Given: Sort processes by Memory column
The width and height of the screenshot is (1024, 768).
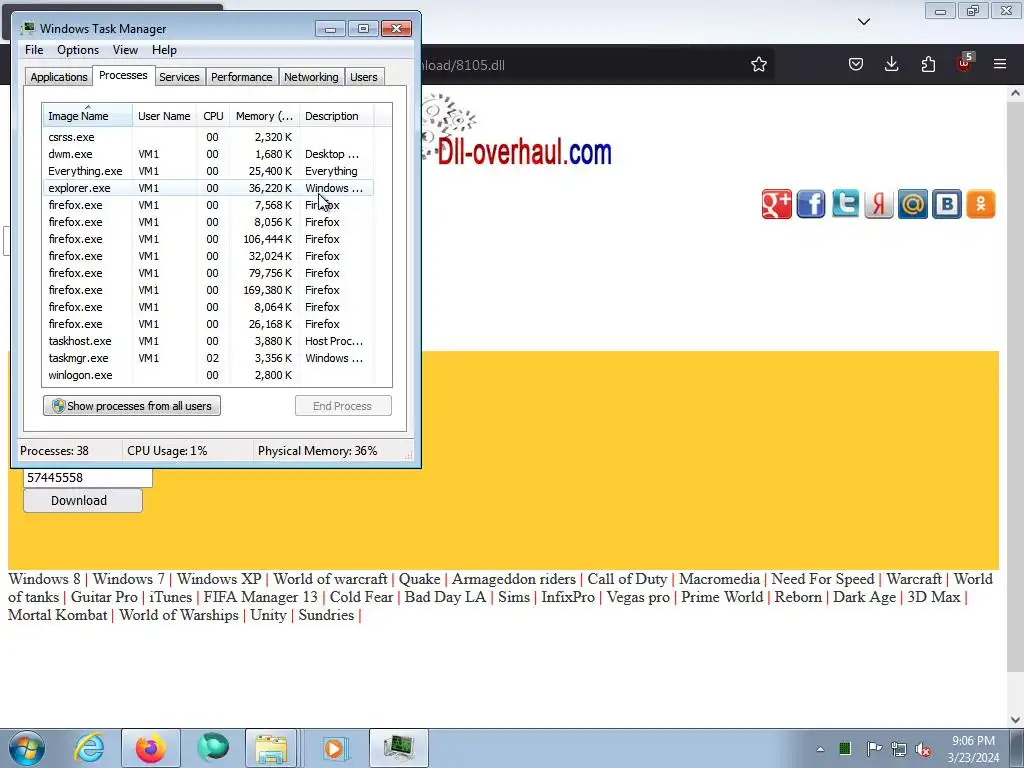Looking at the screenshot, I should [x=264, y=116].
